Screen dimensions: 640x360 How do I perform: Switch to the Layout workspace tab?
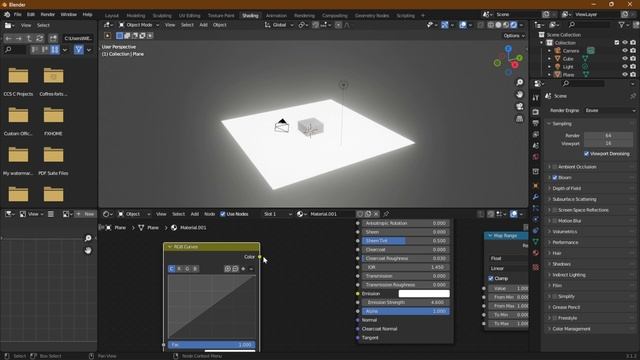111,16
